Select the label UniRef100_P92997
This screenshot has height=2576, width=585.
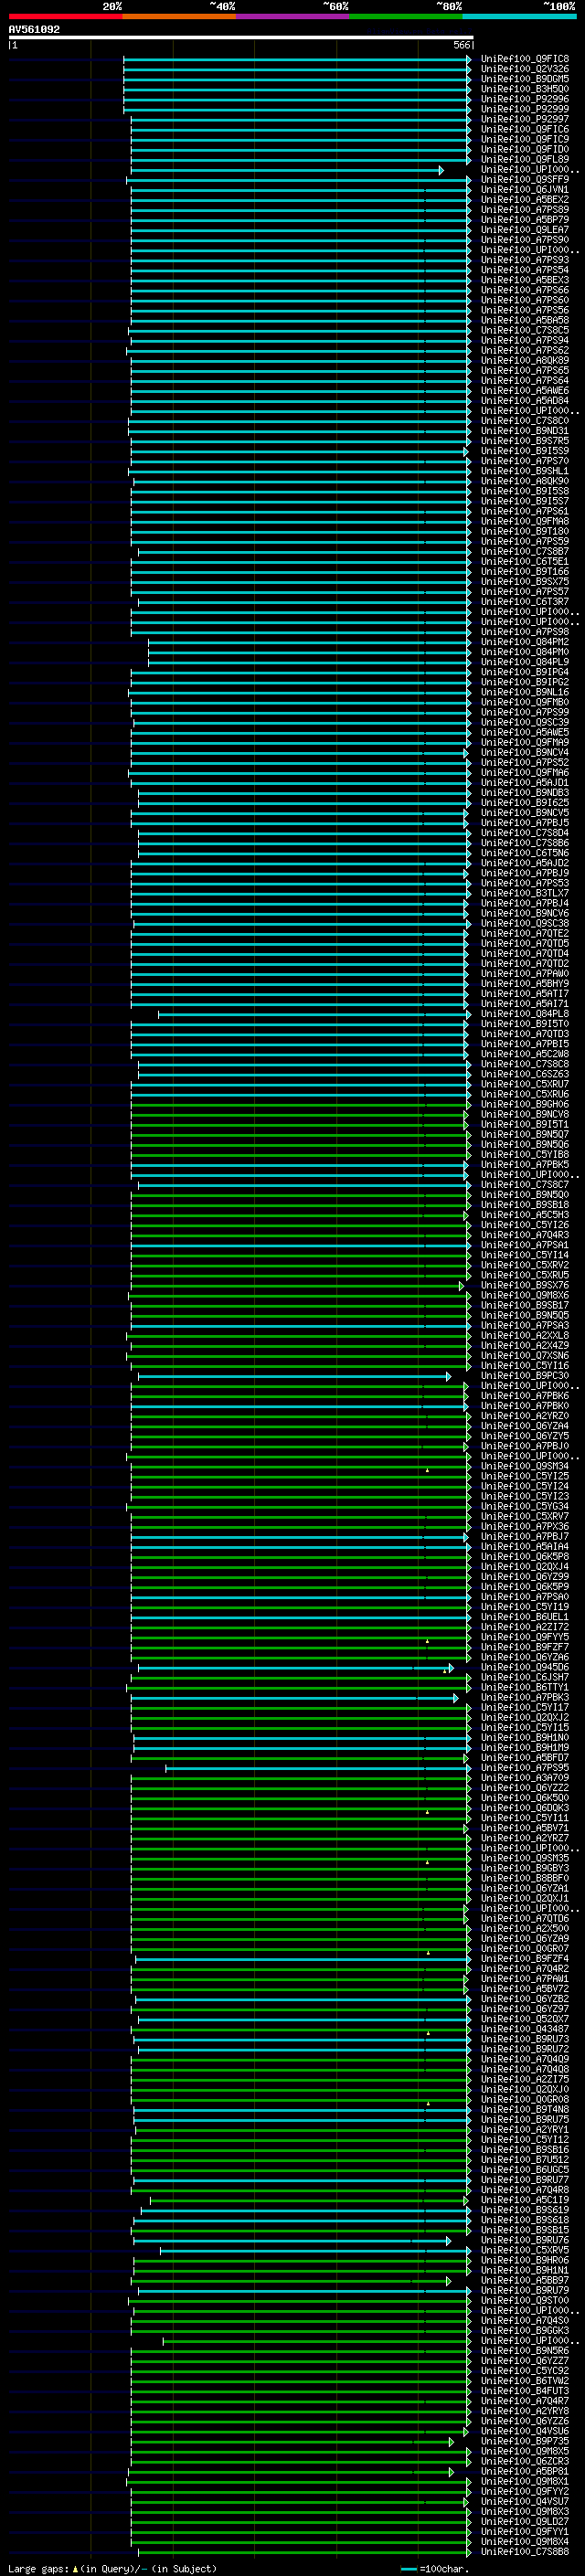click(x=524, y=119)
